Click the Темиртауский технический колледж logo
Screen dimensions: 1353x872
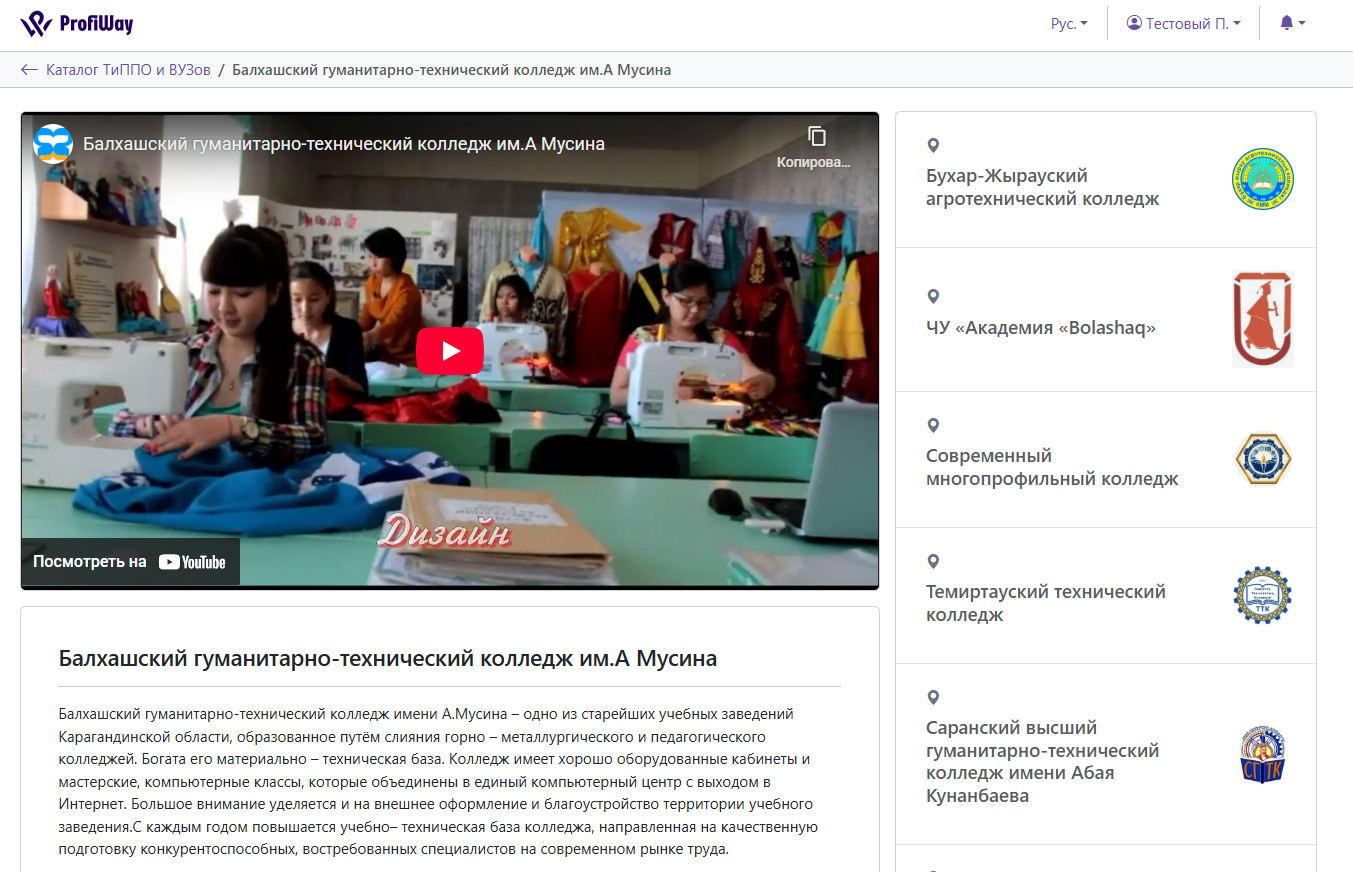[x=1262, y=596]
